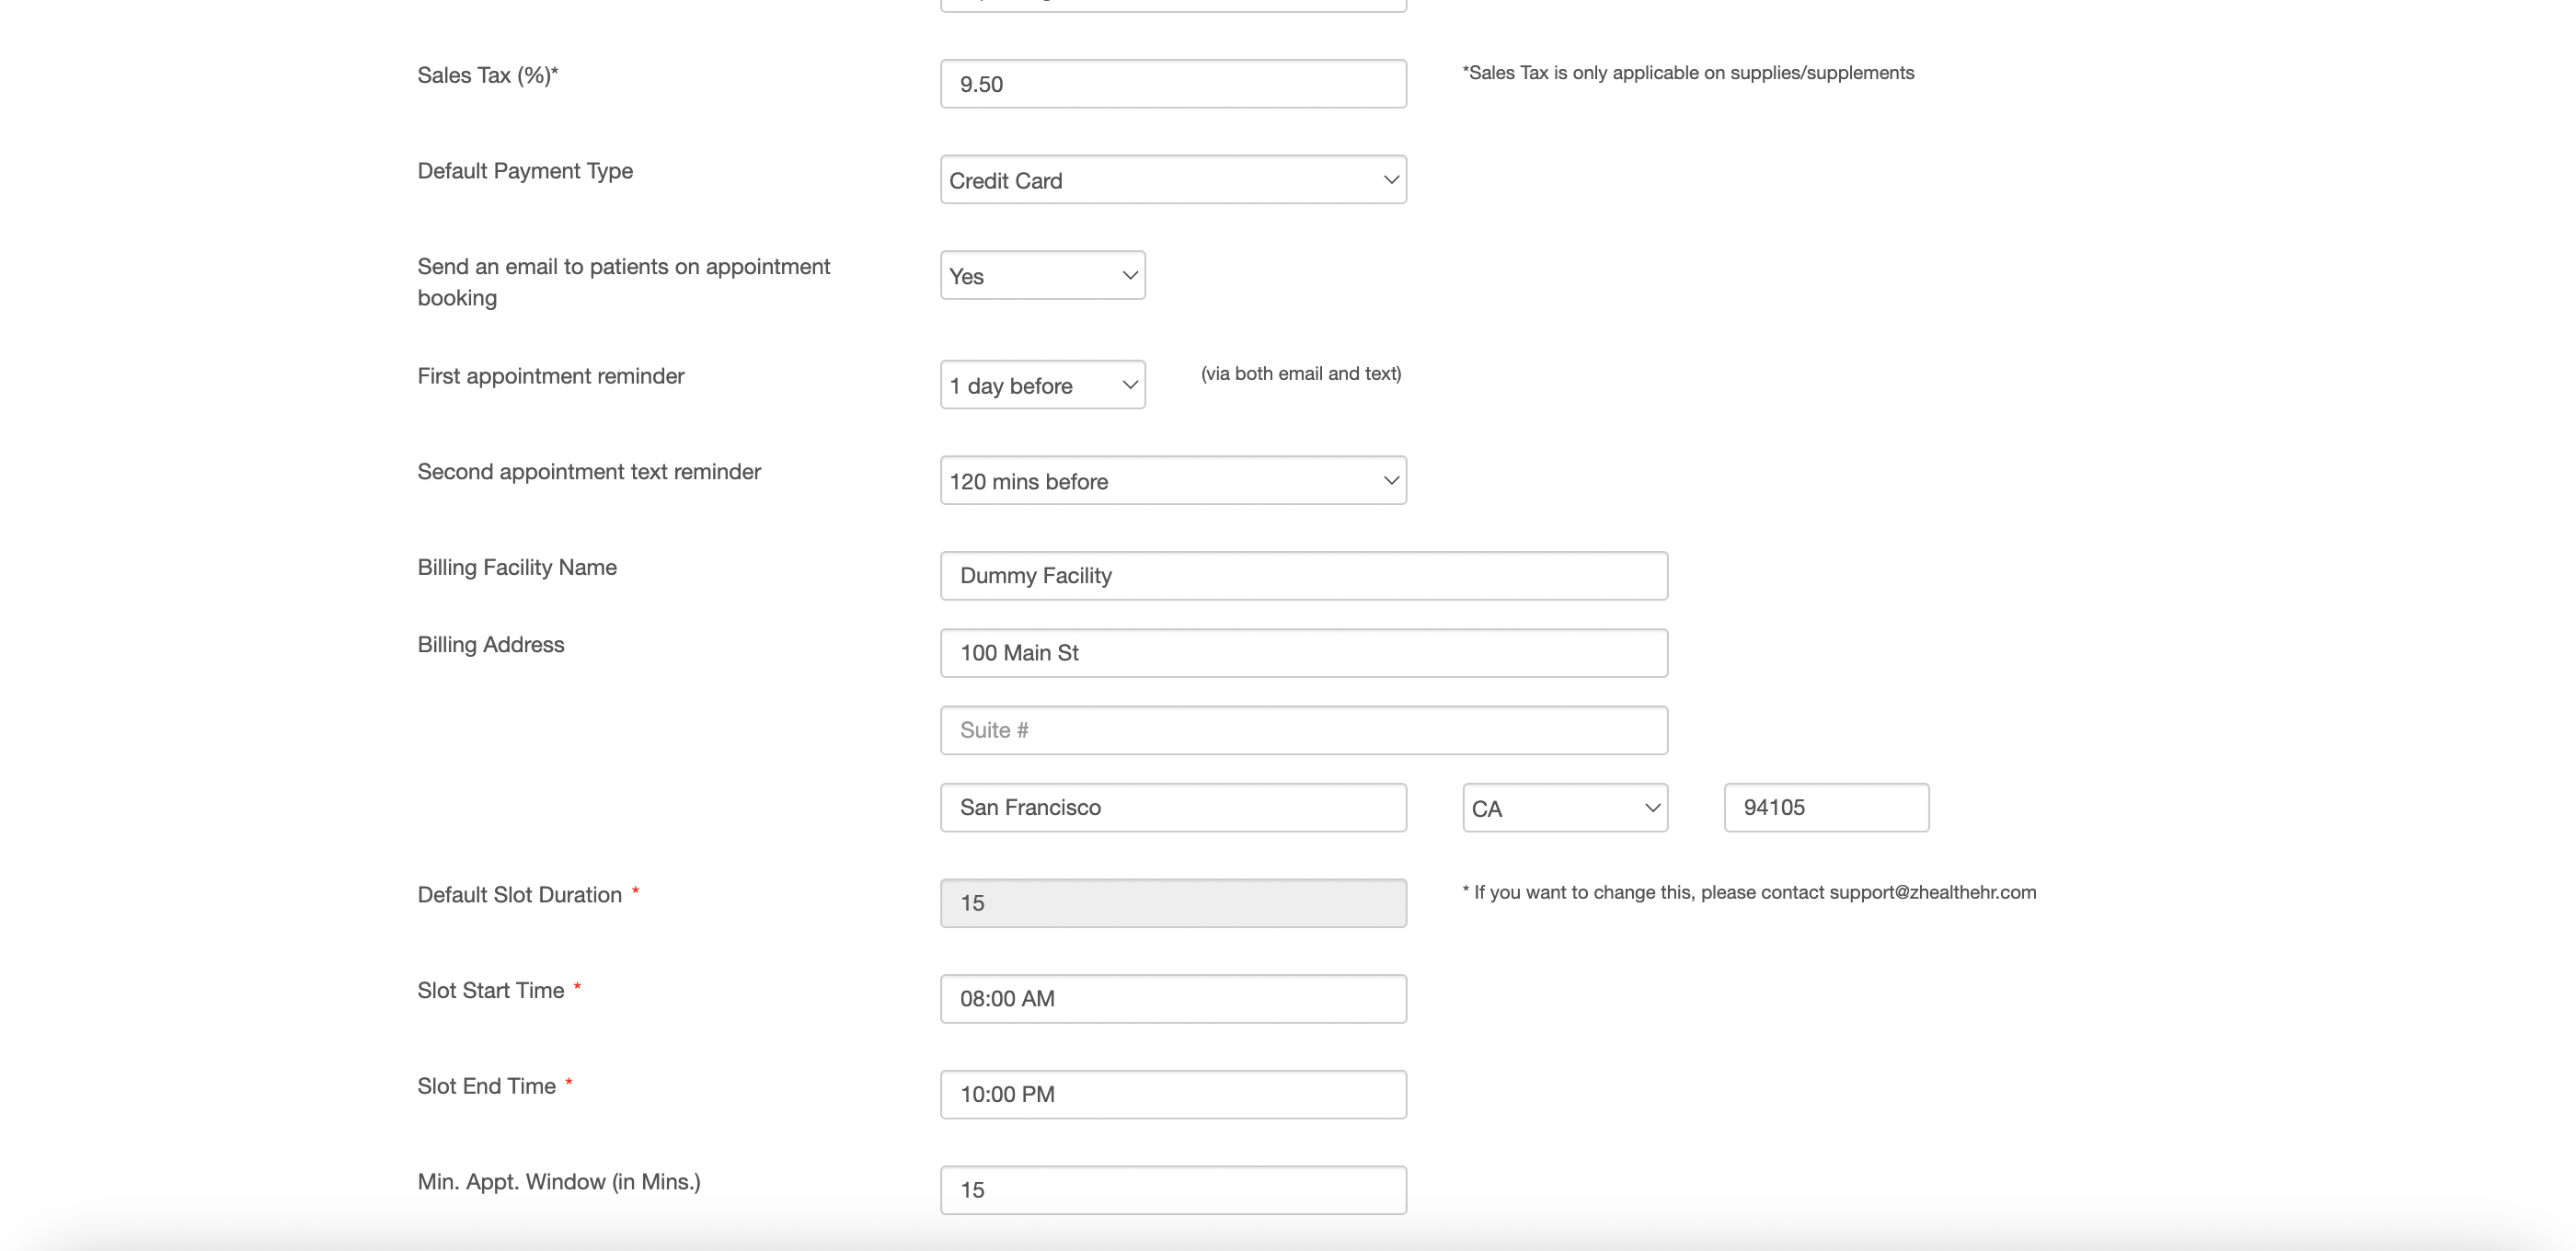
Task: Click the Slot End Time label
Action: click(x=487, y=1086)
